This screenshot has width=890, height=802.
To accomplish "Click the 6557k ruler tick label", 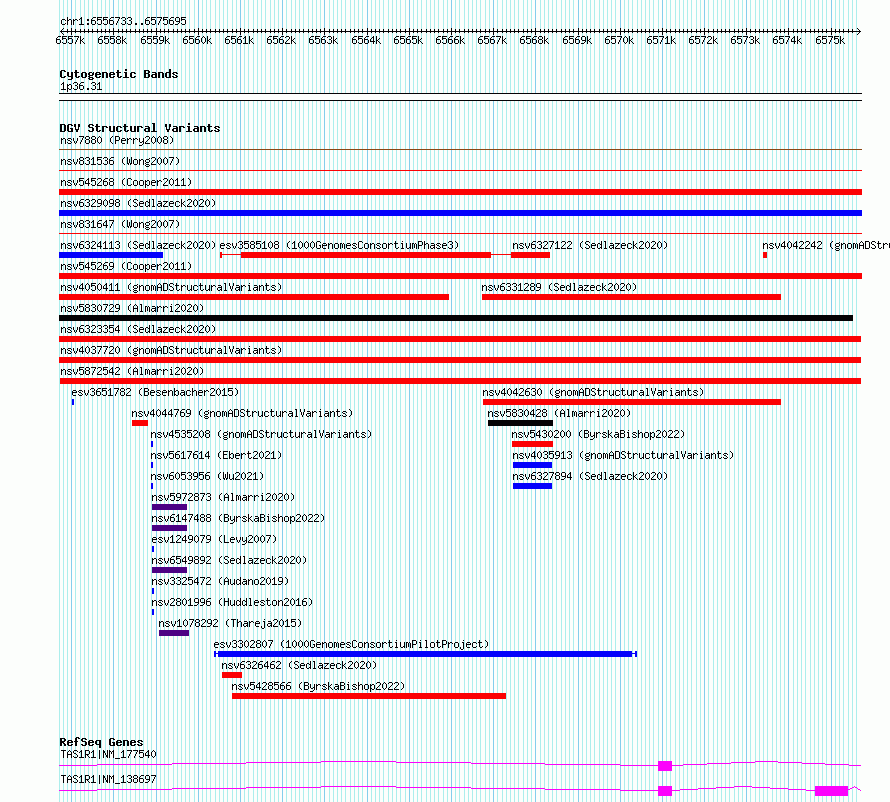I will 70,40.
